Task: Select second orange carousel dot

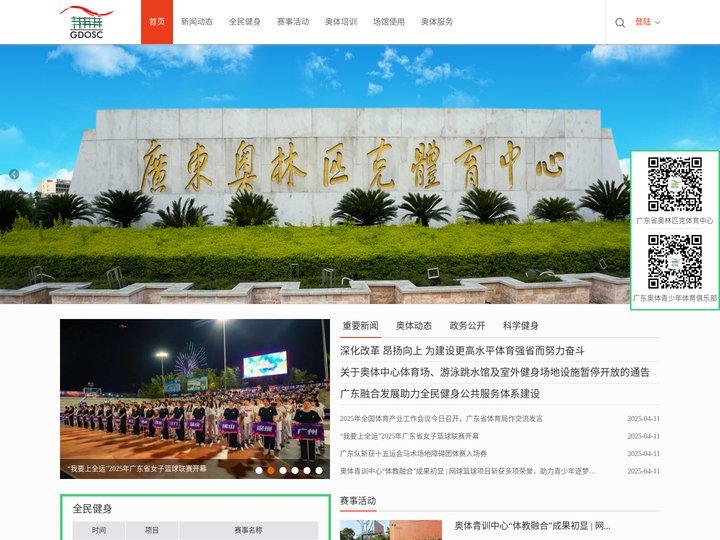Action: pos(271,470)
